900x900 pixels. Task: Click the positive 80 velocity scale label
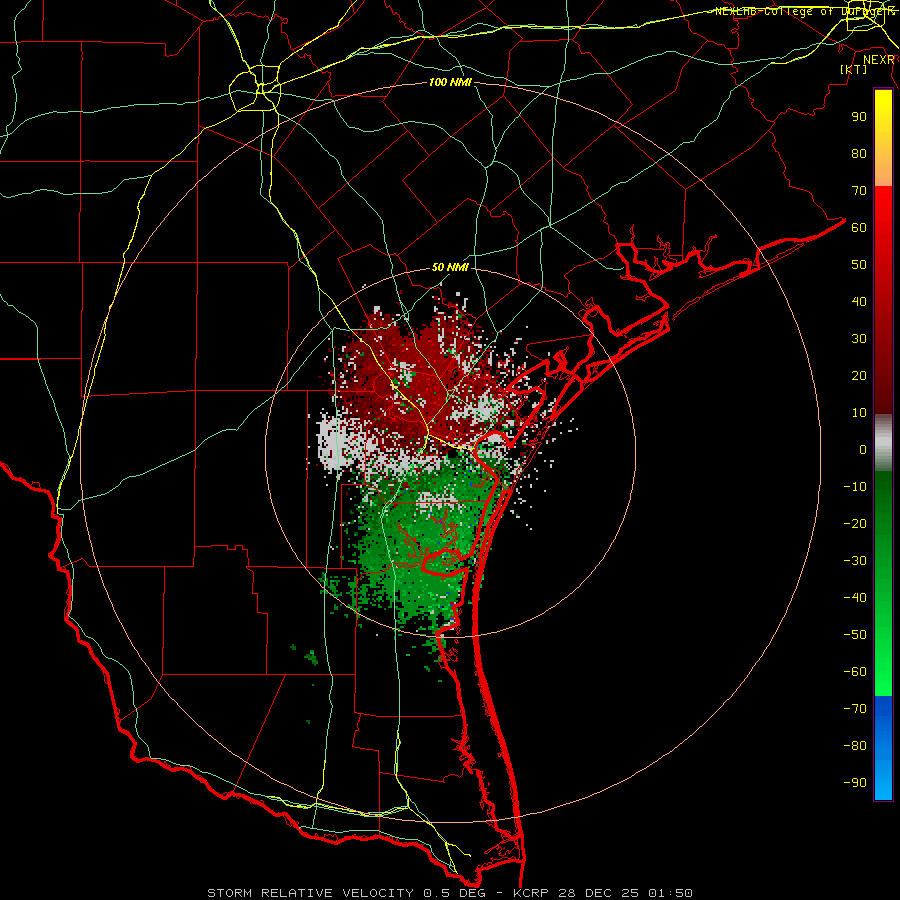coord(859,153)
